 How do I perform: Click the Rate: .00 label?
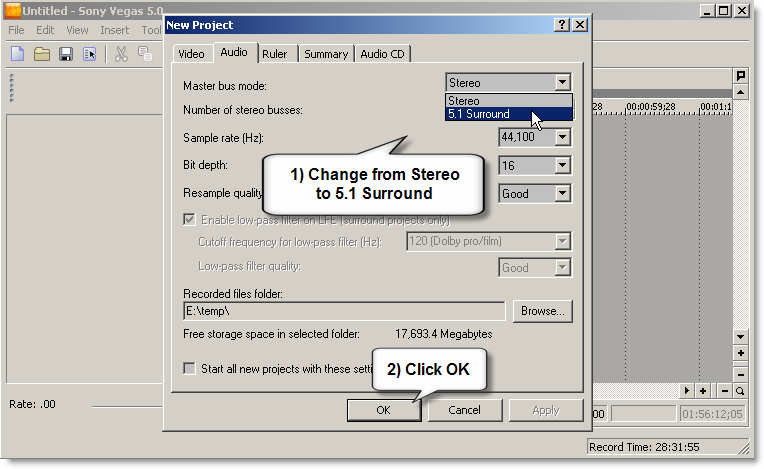(32, 404)
